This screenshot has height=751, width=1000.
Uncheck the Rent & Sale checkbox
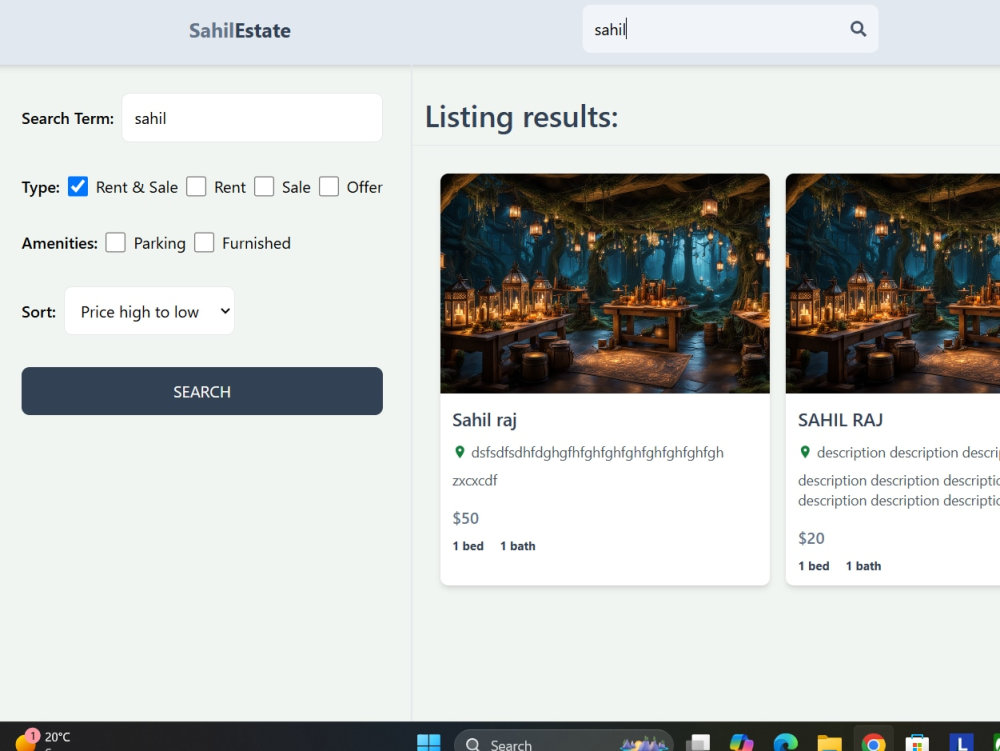coord(78,187)
